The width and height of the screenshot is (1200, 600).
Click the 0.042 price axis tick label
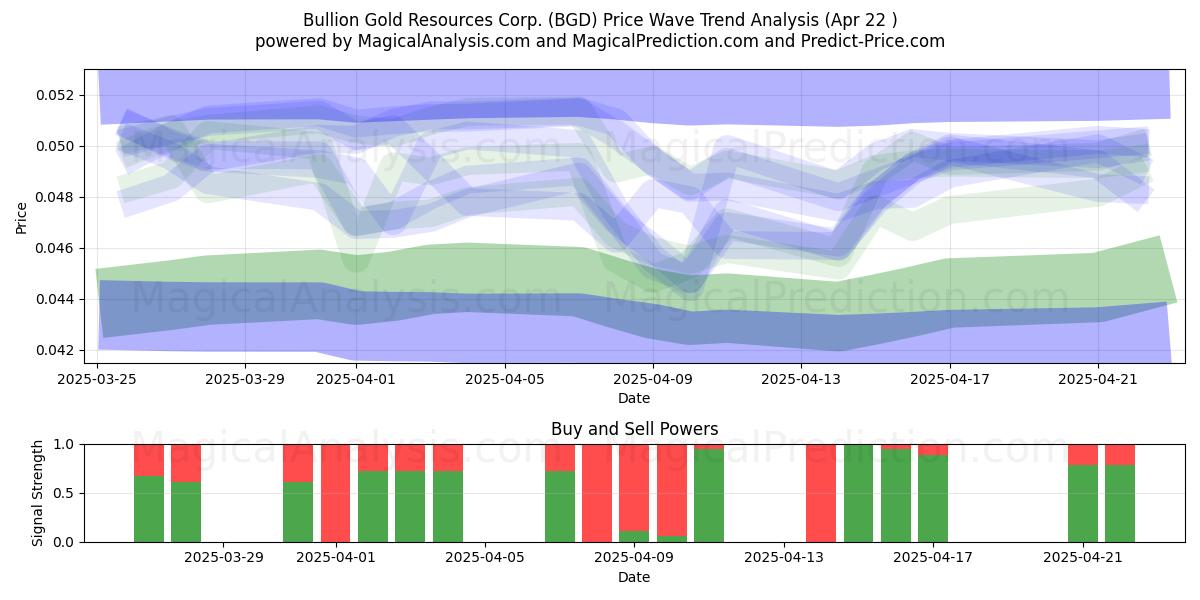pos(54,351)
